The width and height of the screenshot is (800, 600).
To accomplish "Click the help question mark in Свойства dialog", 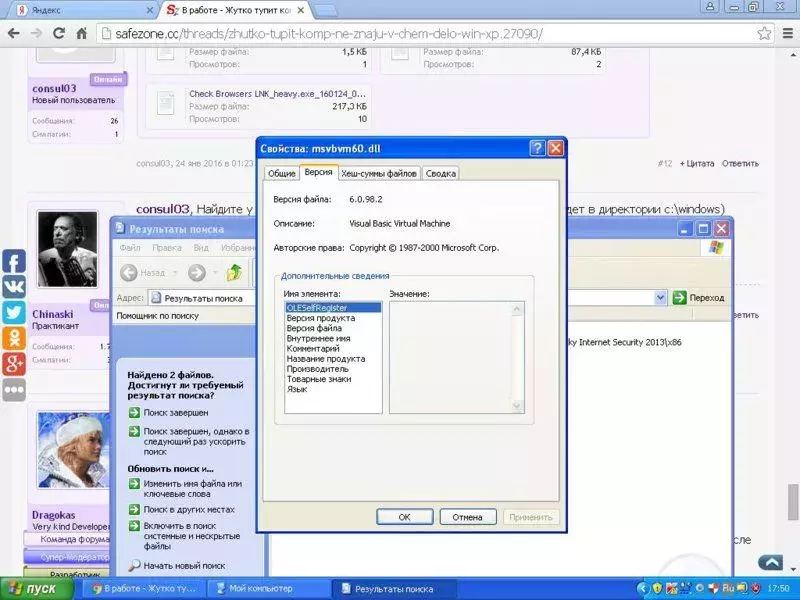I will pyautogui.click(x=537, y=148).
